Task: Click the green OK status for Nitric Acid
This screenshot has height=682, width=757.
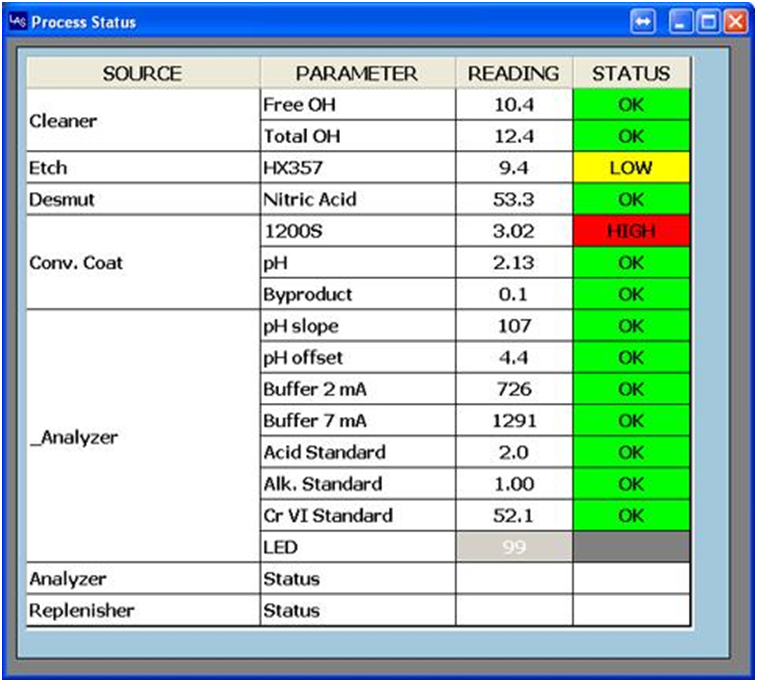Action: [631, 199]
